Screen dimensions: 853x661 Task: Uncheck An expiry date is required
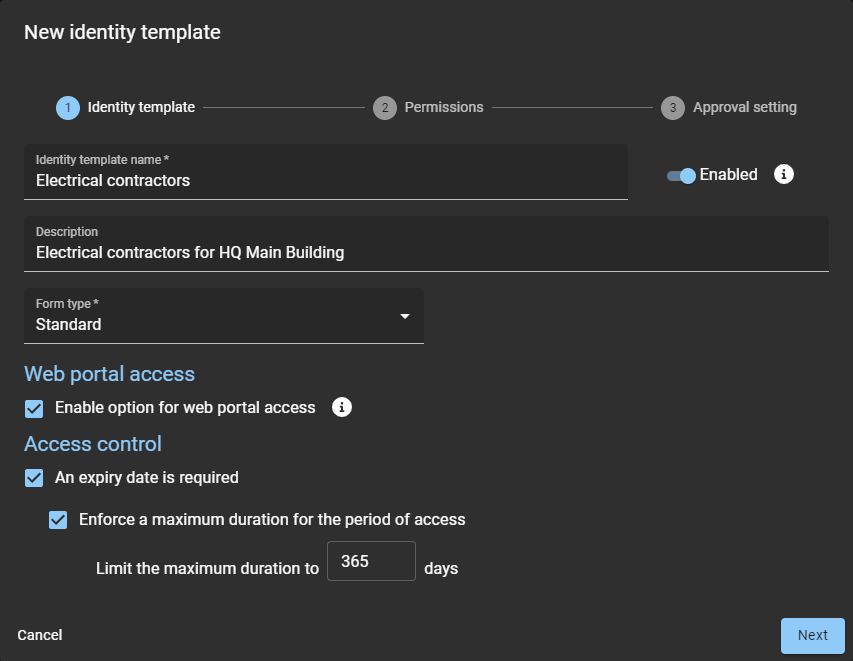coord(34,478)
